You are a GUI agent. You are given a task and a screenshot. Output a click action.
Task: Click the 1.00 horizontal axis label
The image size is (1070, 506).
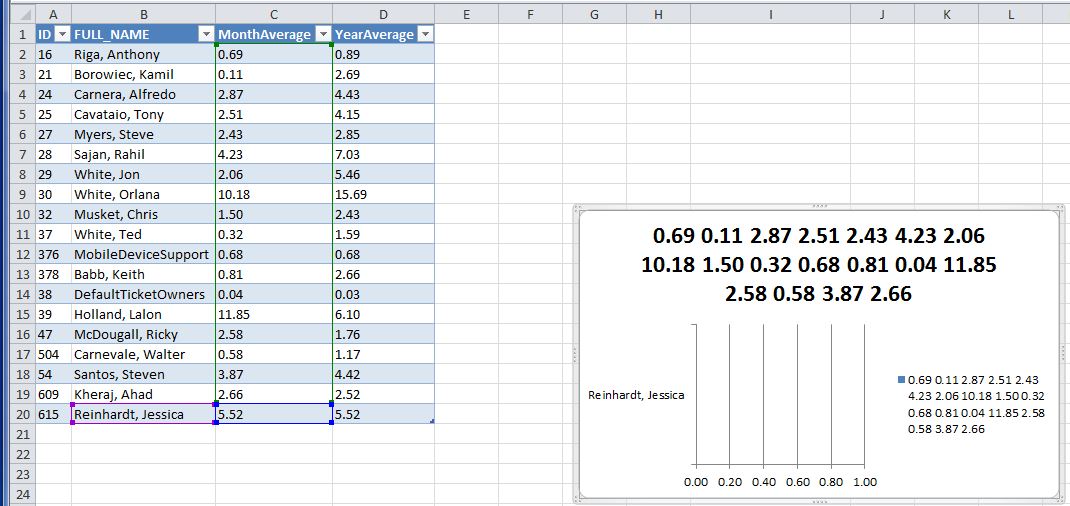click(x=865, y=482)
